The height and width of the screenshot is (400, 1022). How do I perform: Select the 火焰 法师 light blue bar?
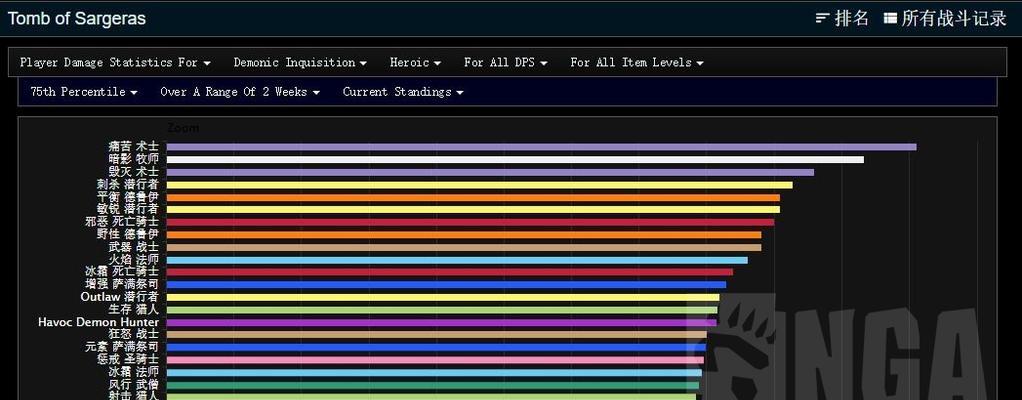pyautogui.click(x=457, y=260)
